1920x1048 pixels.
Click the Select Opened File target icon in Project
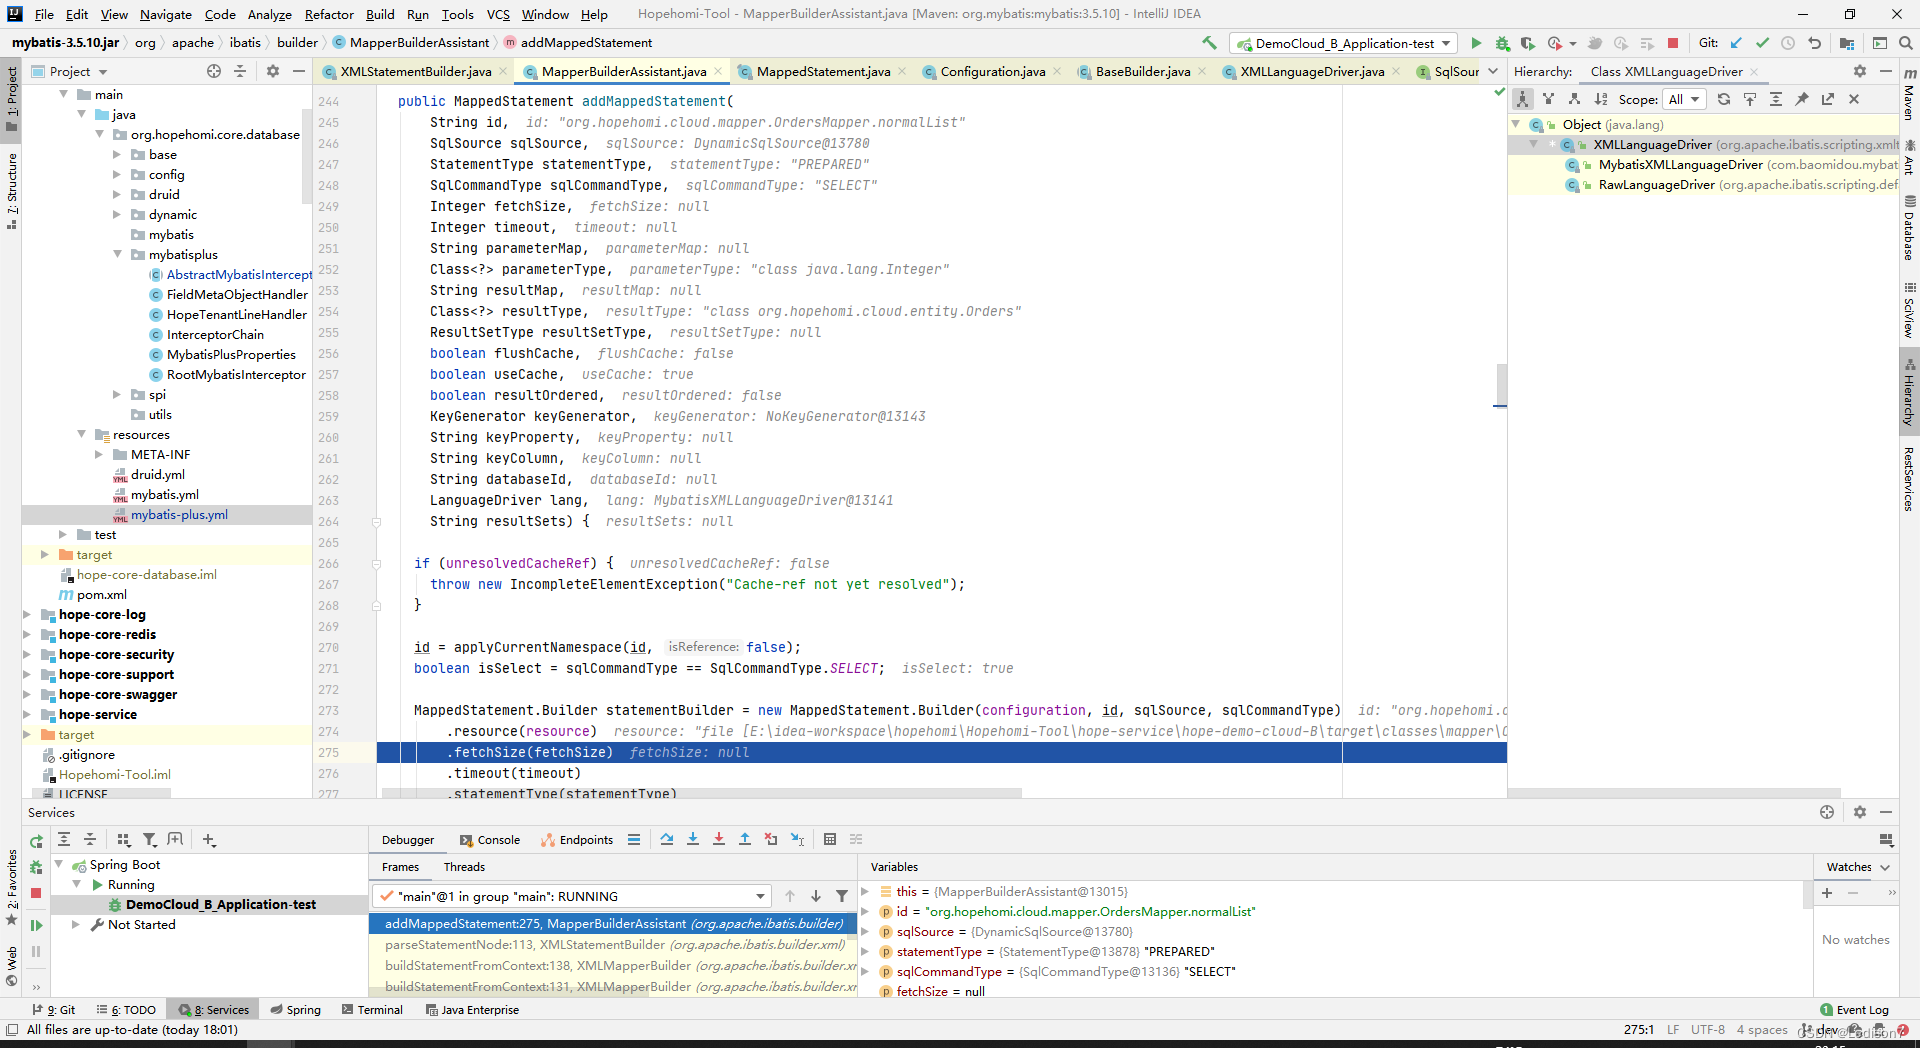point(214,71)
